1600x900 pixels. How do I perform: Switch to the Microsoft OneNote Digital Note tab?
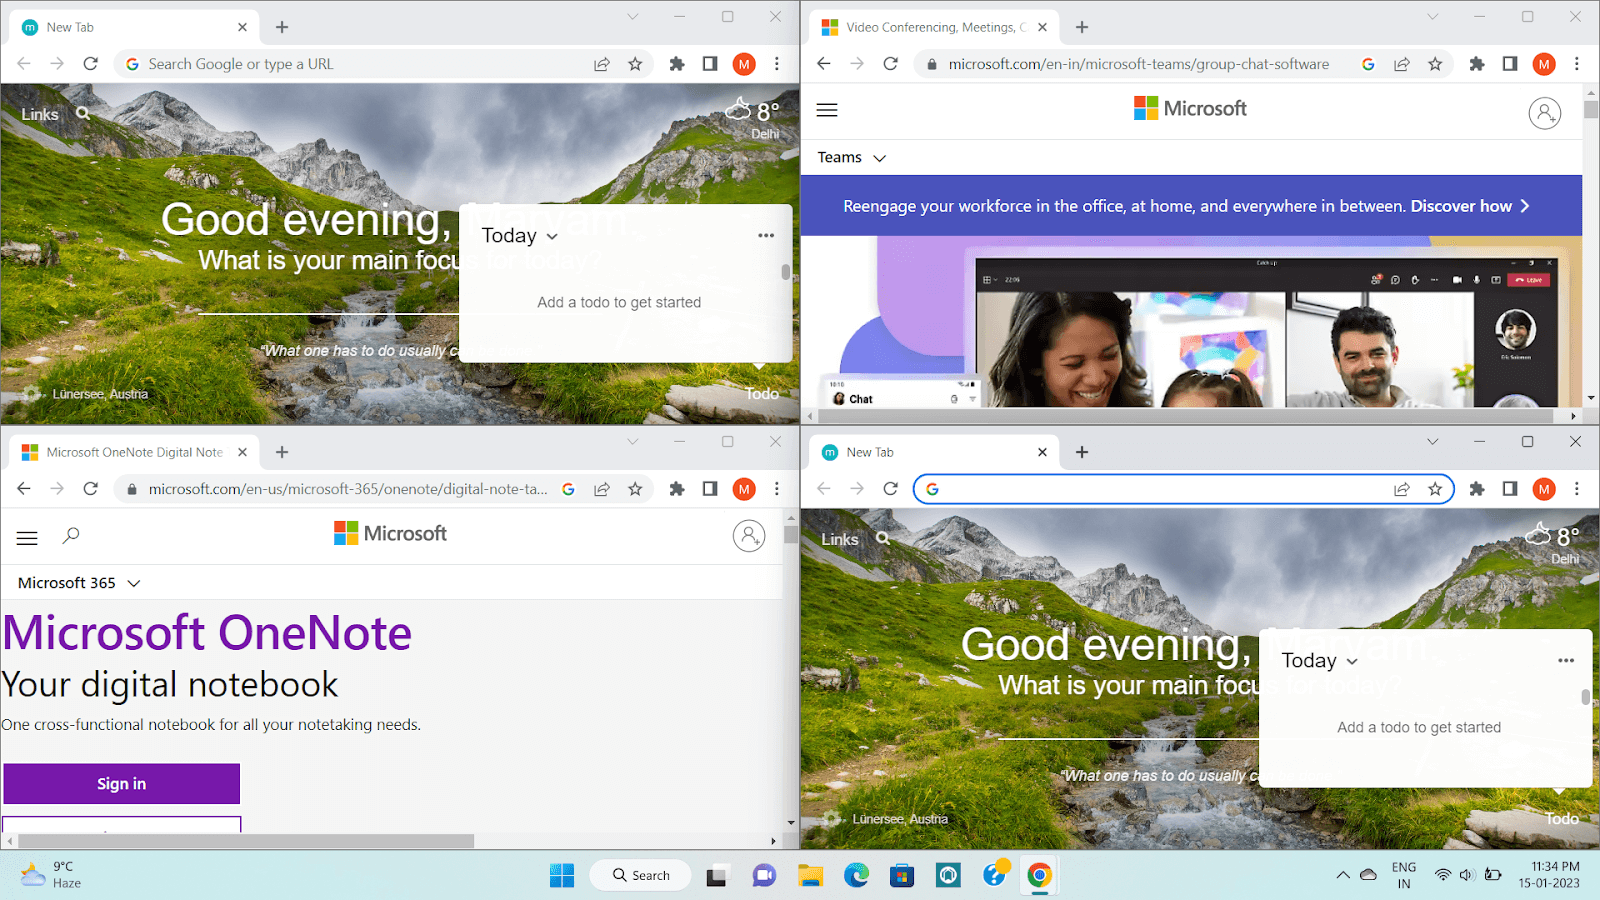[x=130, y=452]
